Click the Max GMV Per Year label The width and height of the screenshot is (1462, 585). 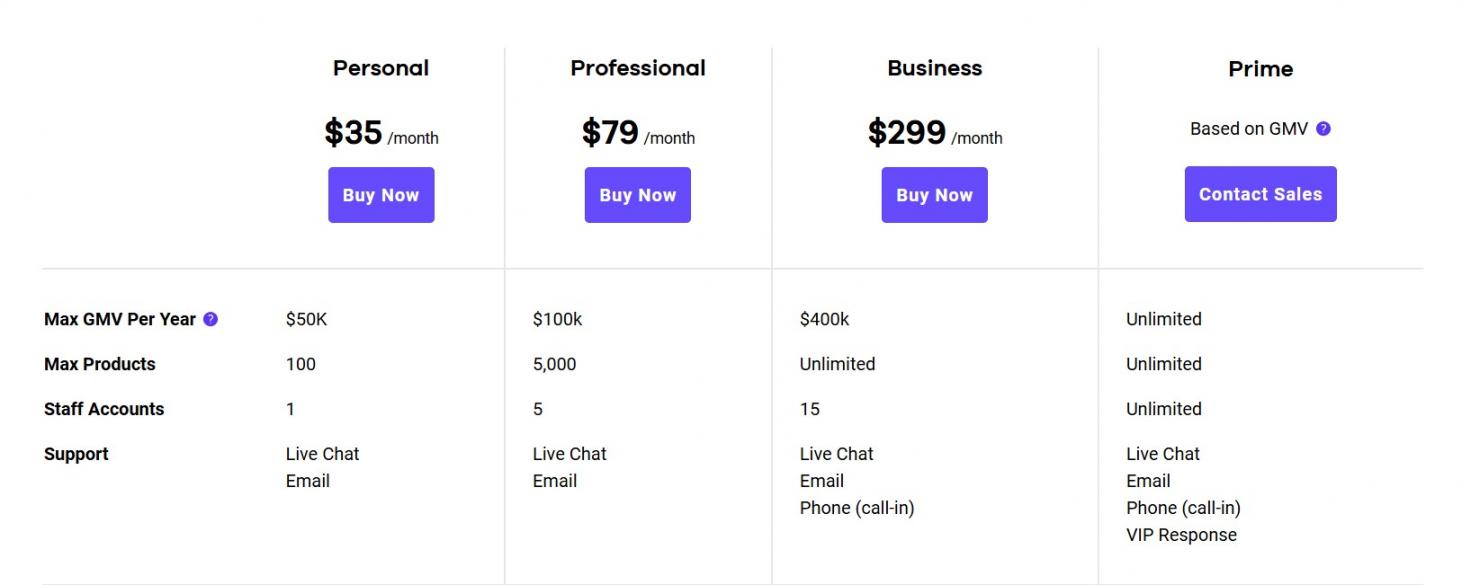tap(120, 319)
